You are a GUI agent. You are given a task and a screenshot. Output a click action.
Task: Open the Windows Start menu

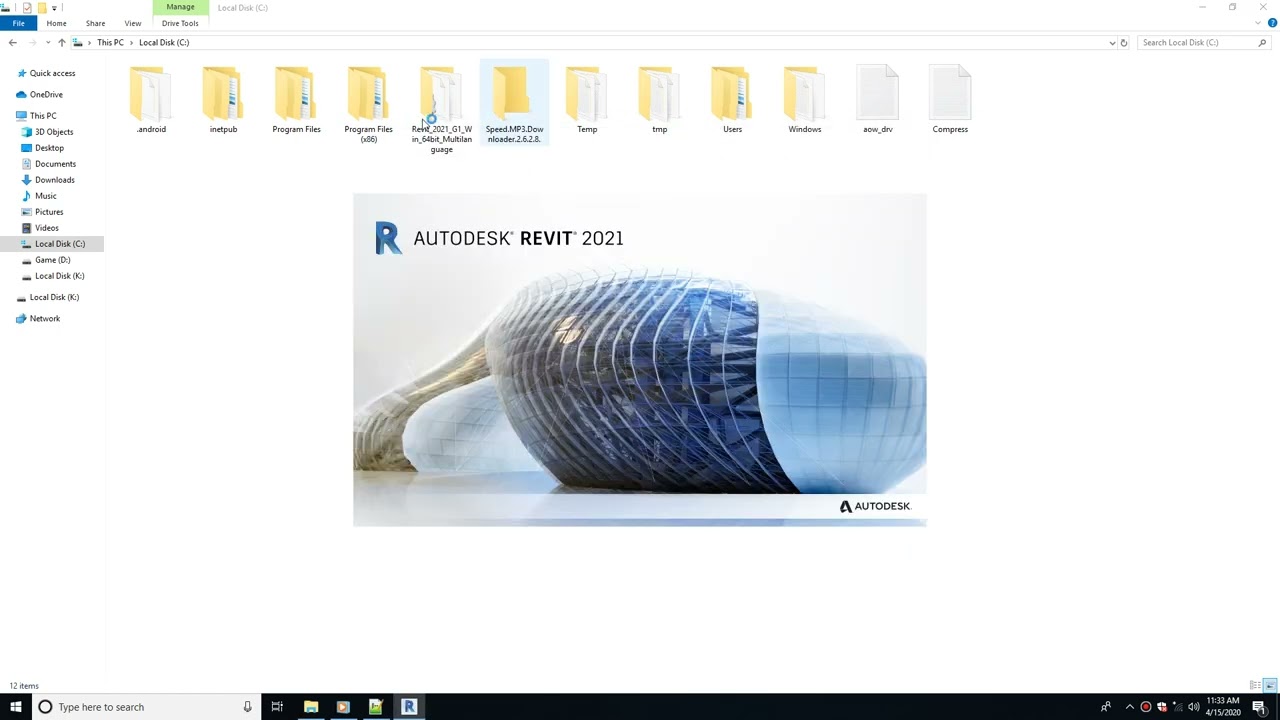tap(15, 706)
